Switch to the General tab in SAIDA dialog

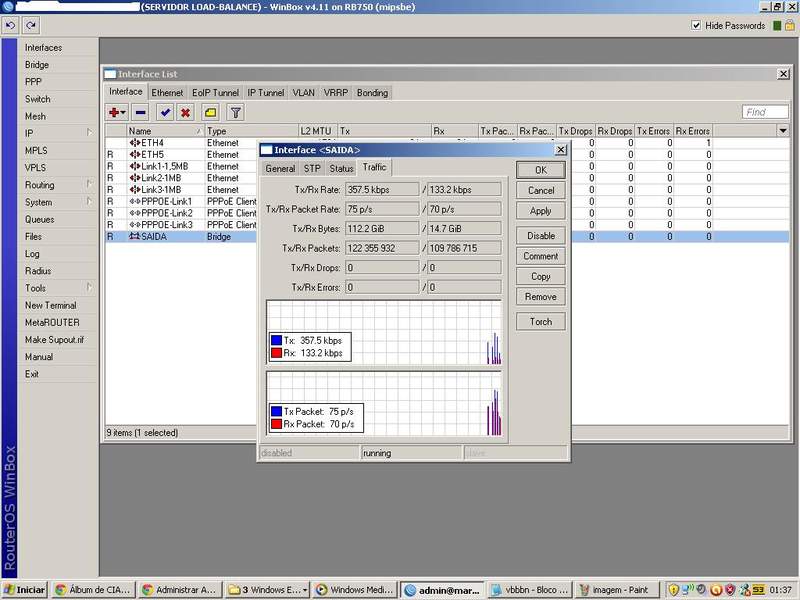pyautogui.click(x=280, y=168)
